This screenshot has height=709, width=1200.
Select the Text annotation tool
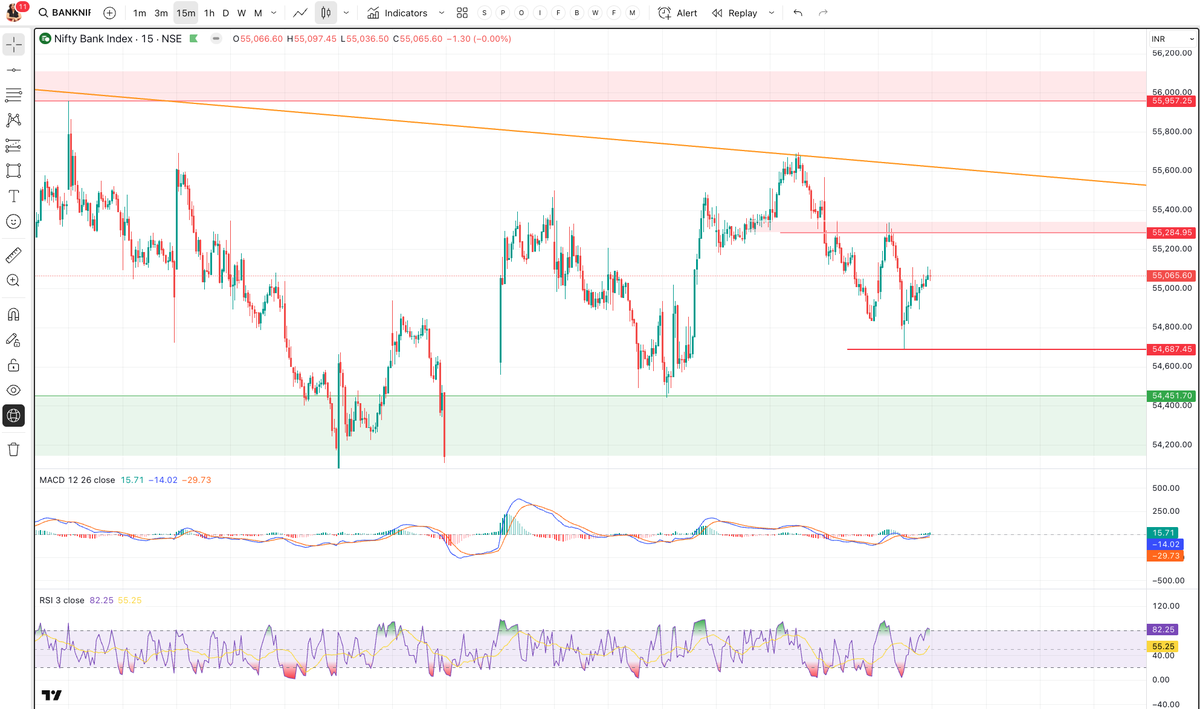pyautogui.click(x=14, y=196)
